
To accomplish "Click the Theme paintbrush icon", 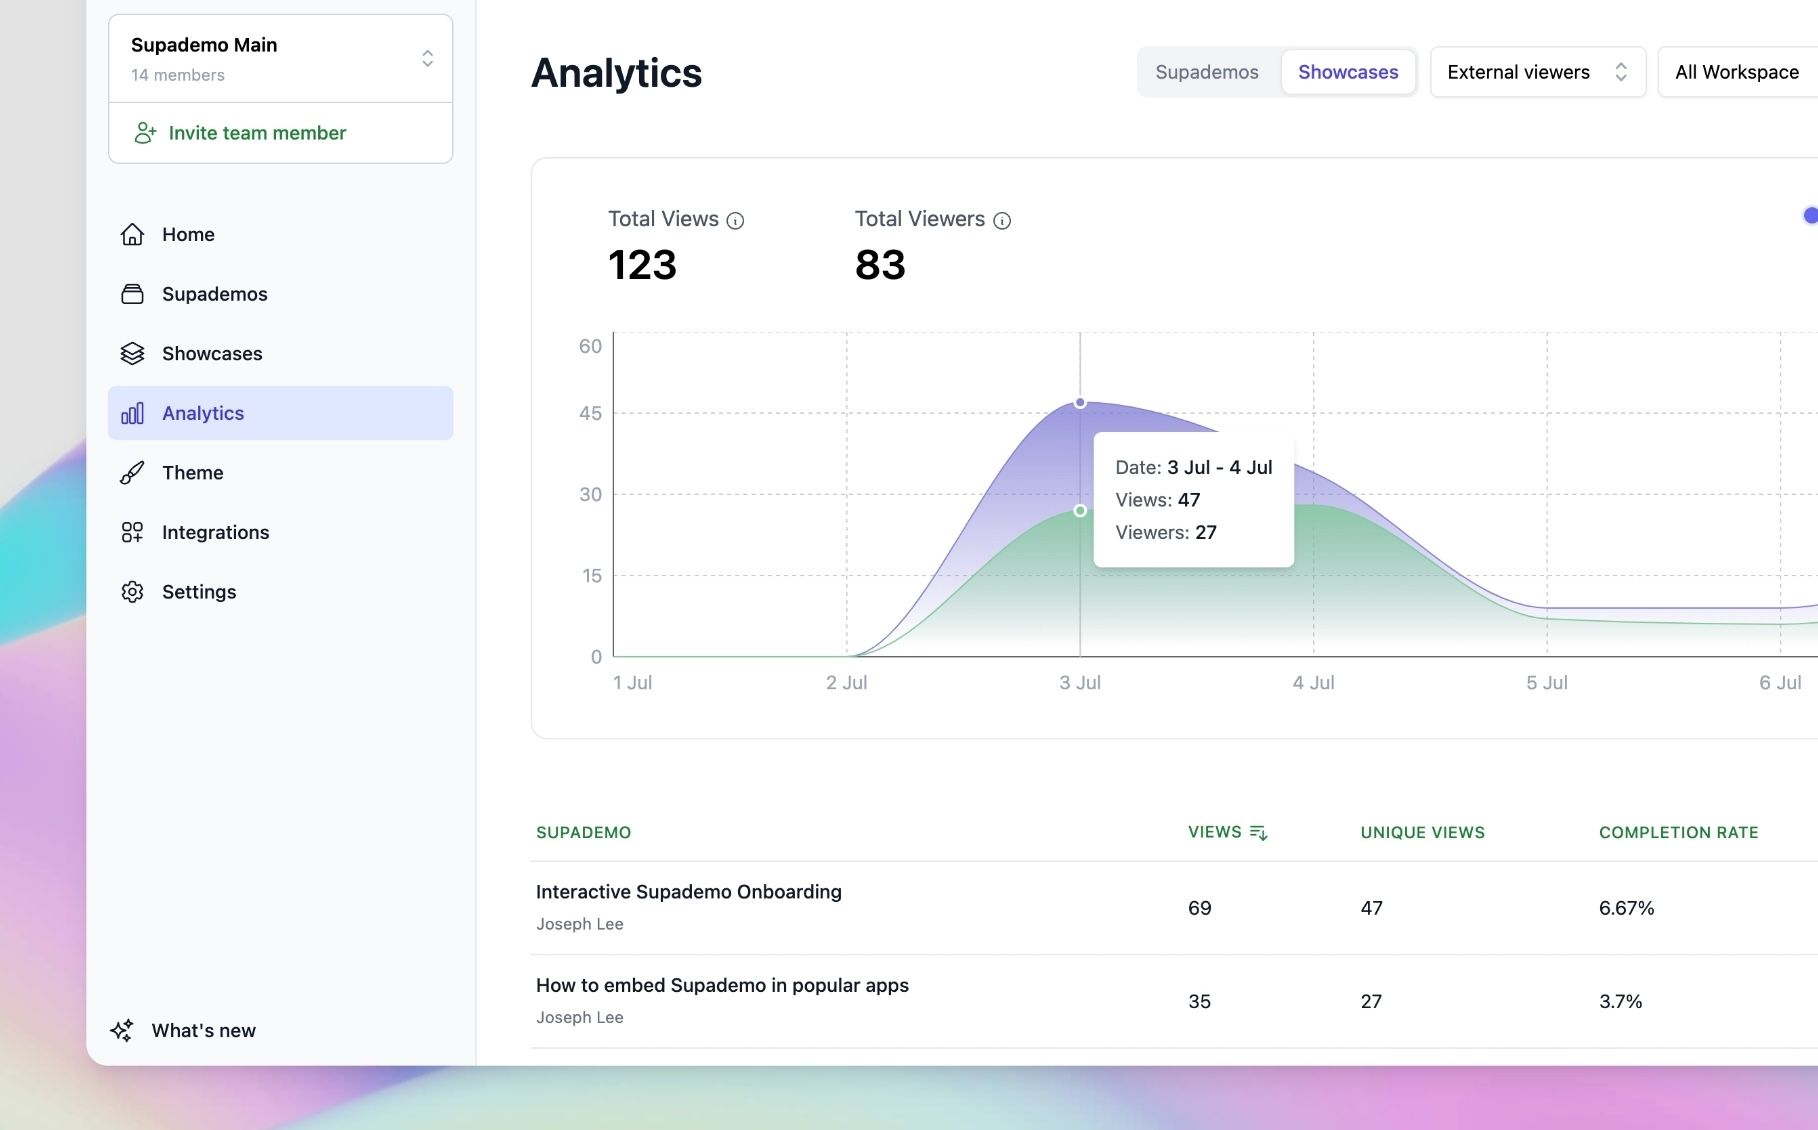I will click(132, 472).
